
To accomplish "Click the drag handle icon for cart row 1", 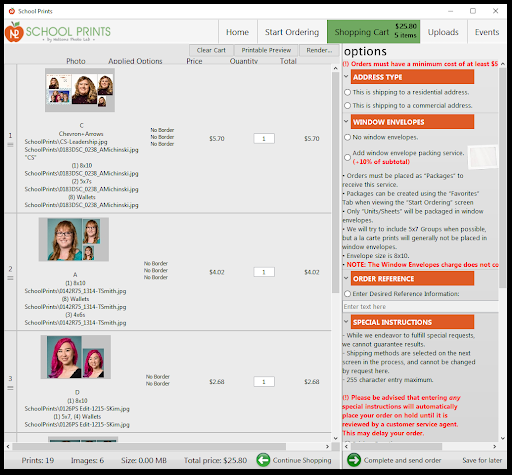I will coord(10,145).
